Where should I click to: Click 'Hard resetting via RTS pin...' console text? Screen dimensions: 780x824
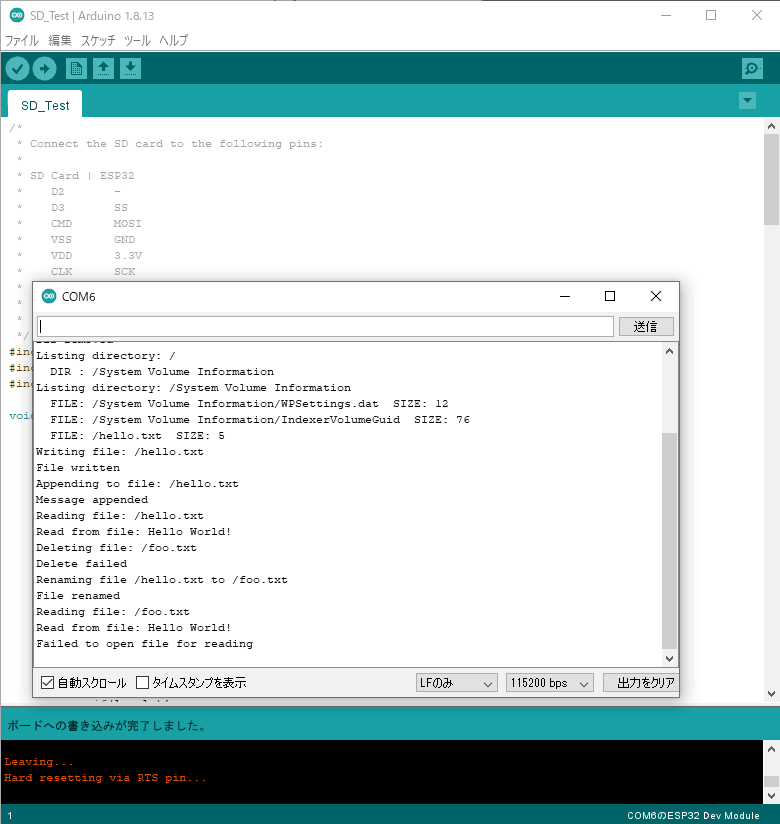click(x=105, y=778)
